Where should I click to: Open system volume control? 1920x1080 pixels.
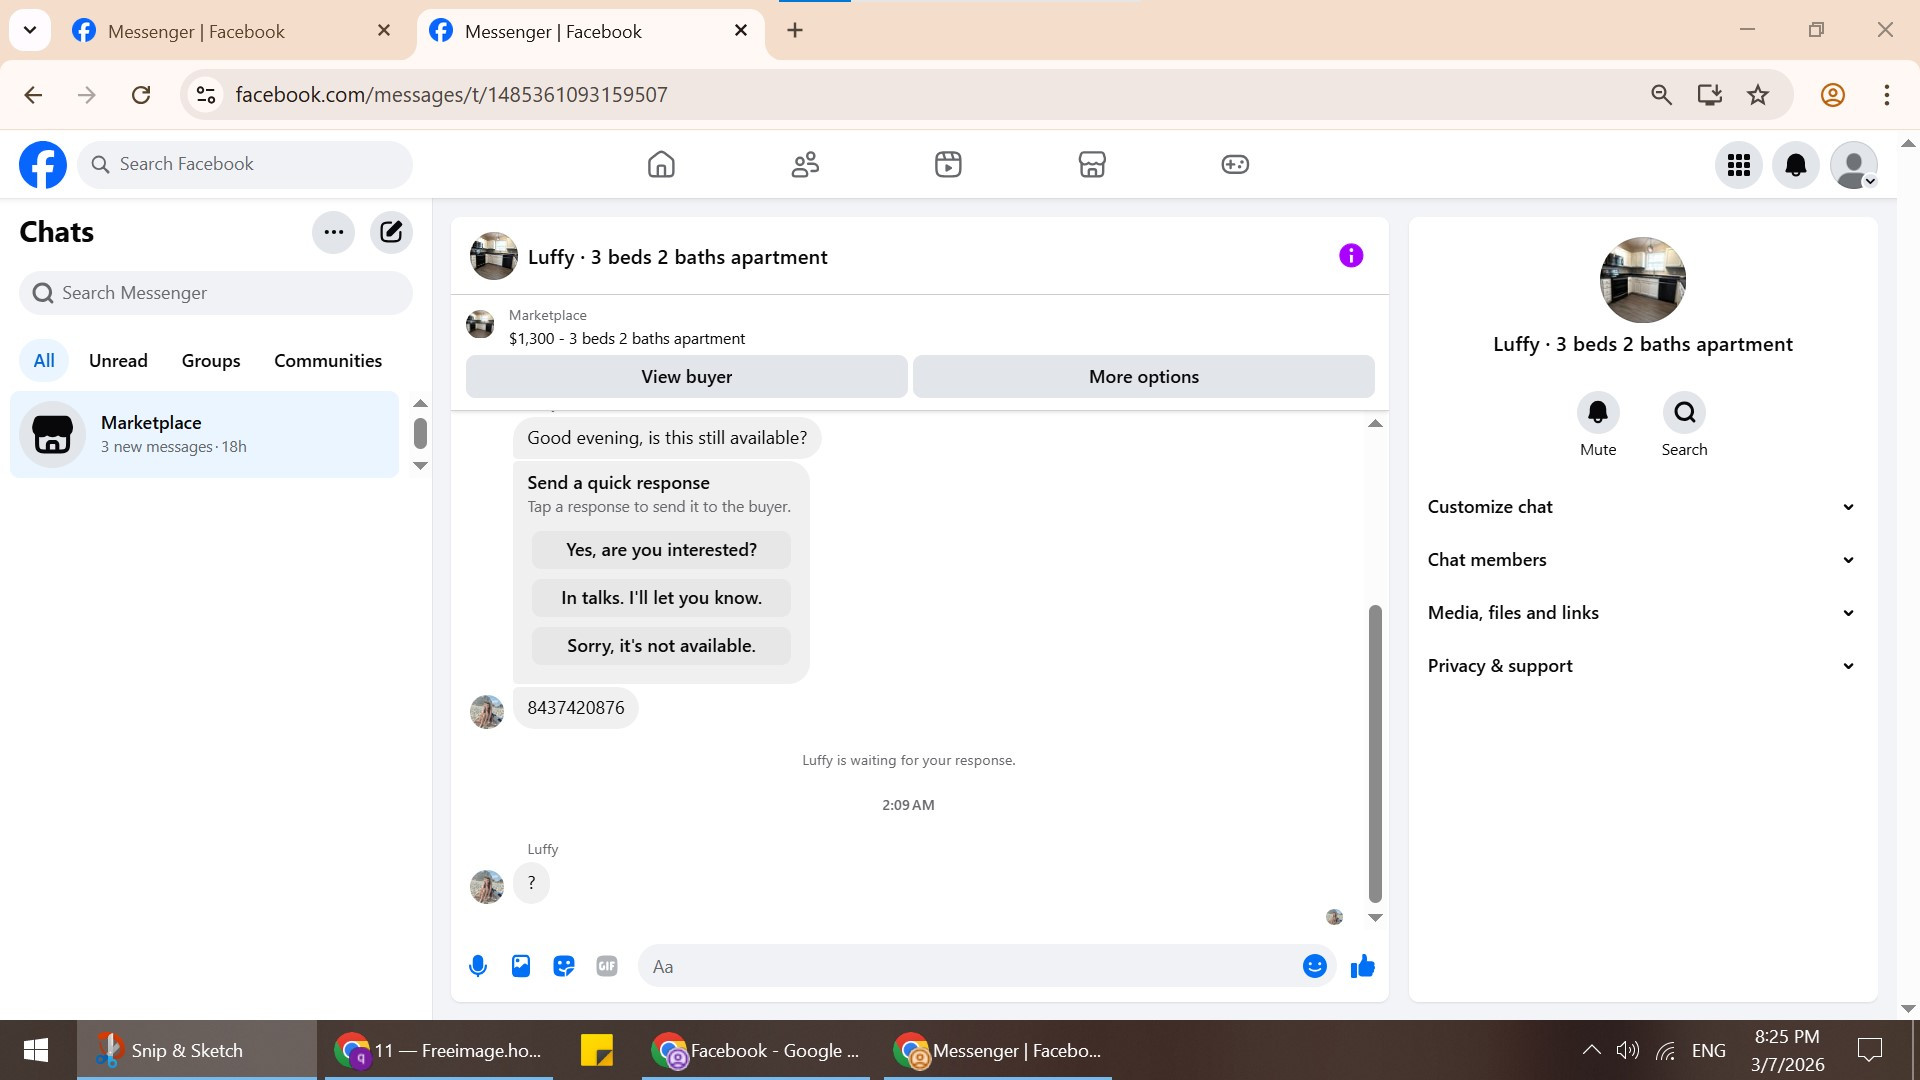(x=1627, y=1050)
